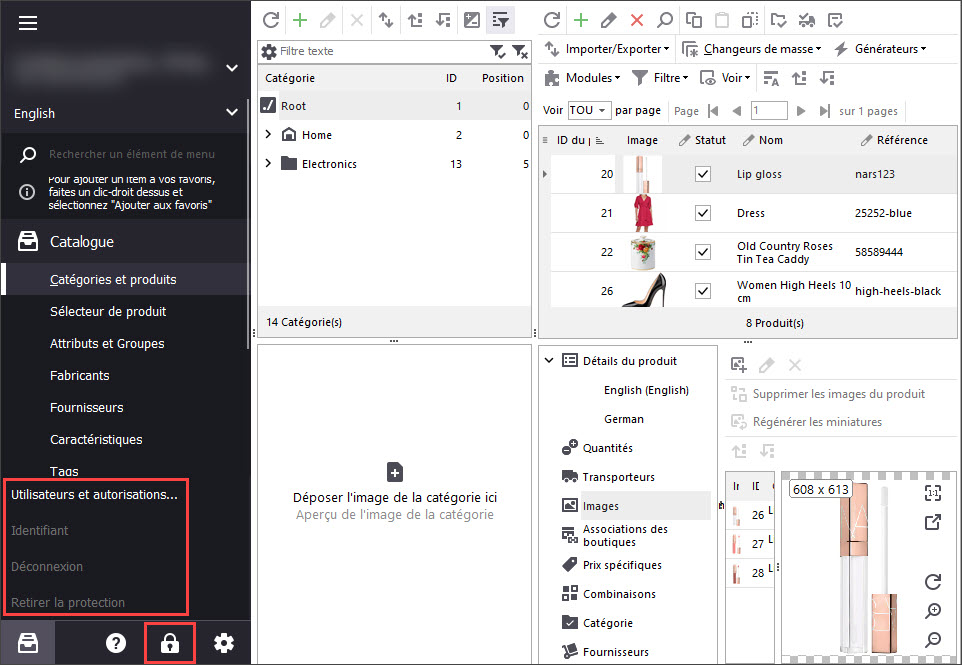This screenshot has width=962, height=665.
Task: Click the lock icon in the bottom bar
Action: point(169,644)
